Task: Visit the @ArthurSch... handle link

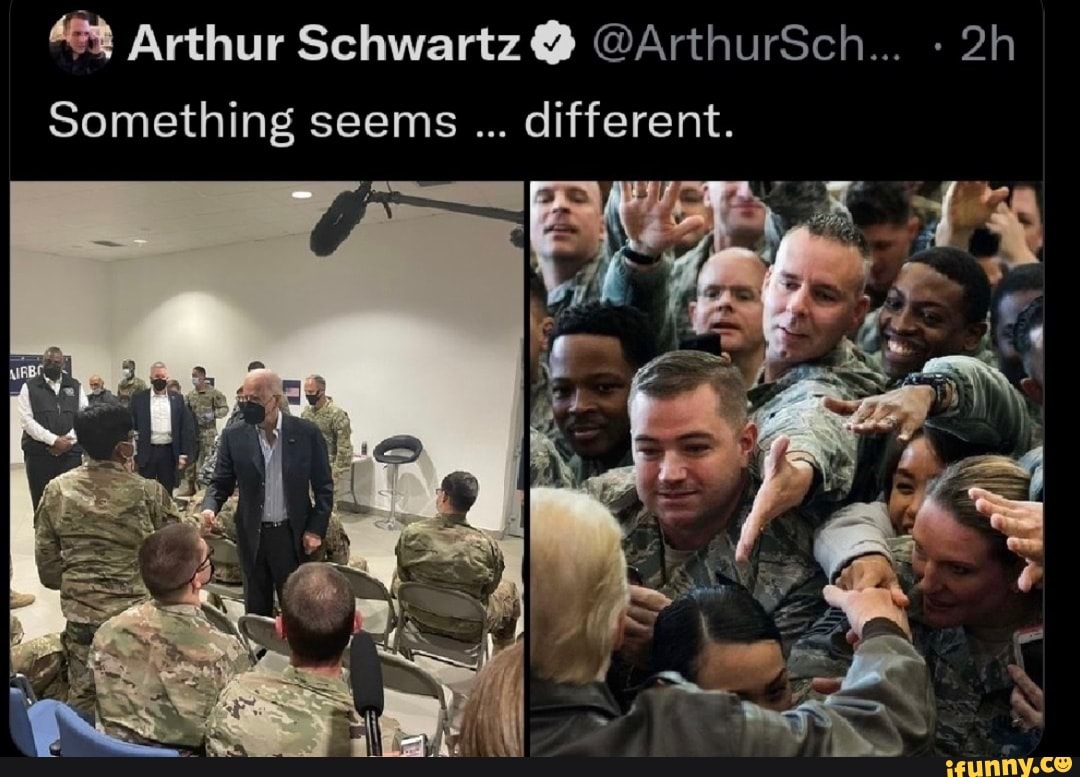Action: point(746,45)
